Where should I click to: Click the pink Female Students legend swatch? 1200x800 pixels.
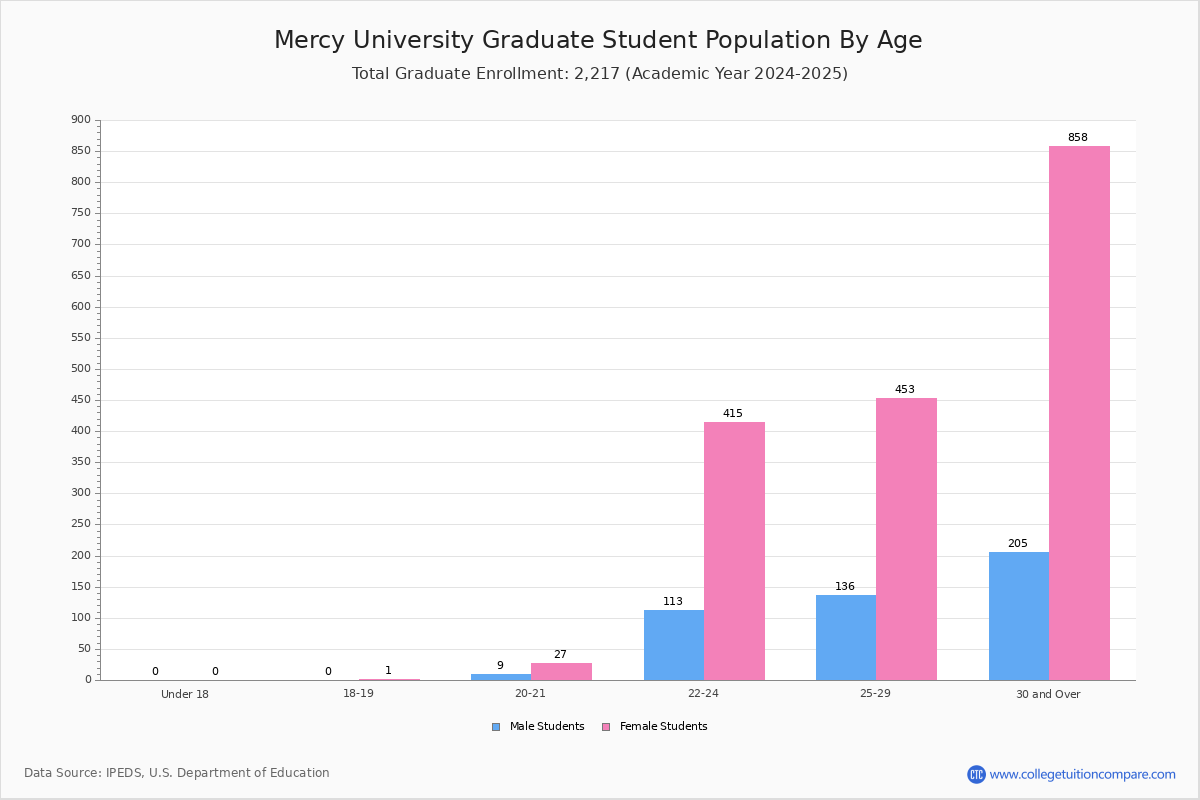(x=606, y=727)
